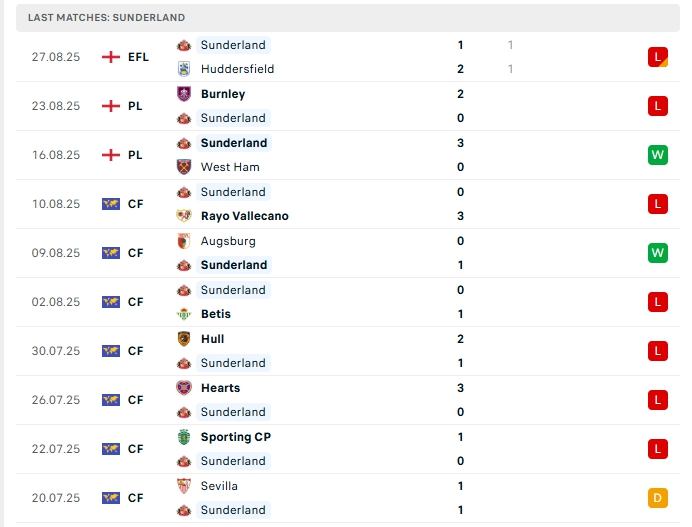Viewport: 692px width, 527px height.
Task: Click the orange D badge for Sevilla match
Action: pos(657,498)
